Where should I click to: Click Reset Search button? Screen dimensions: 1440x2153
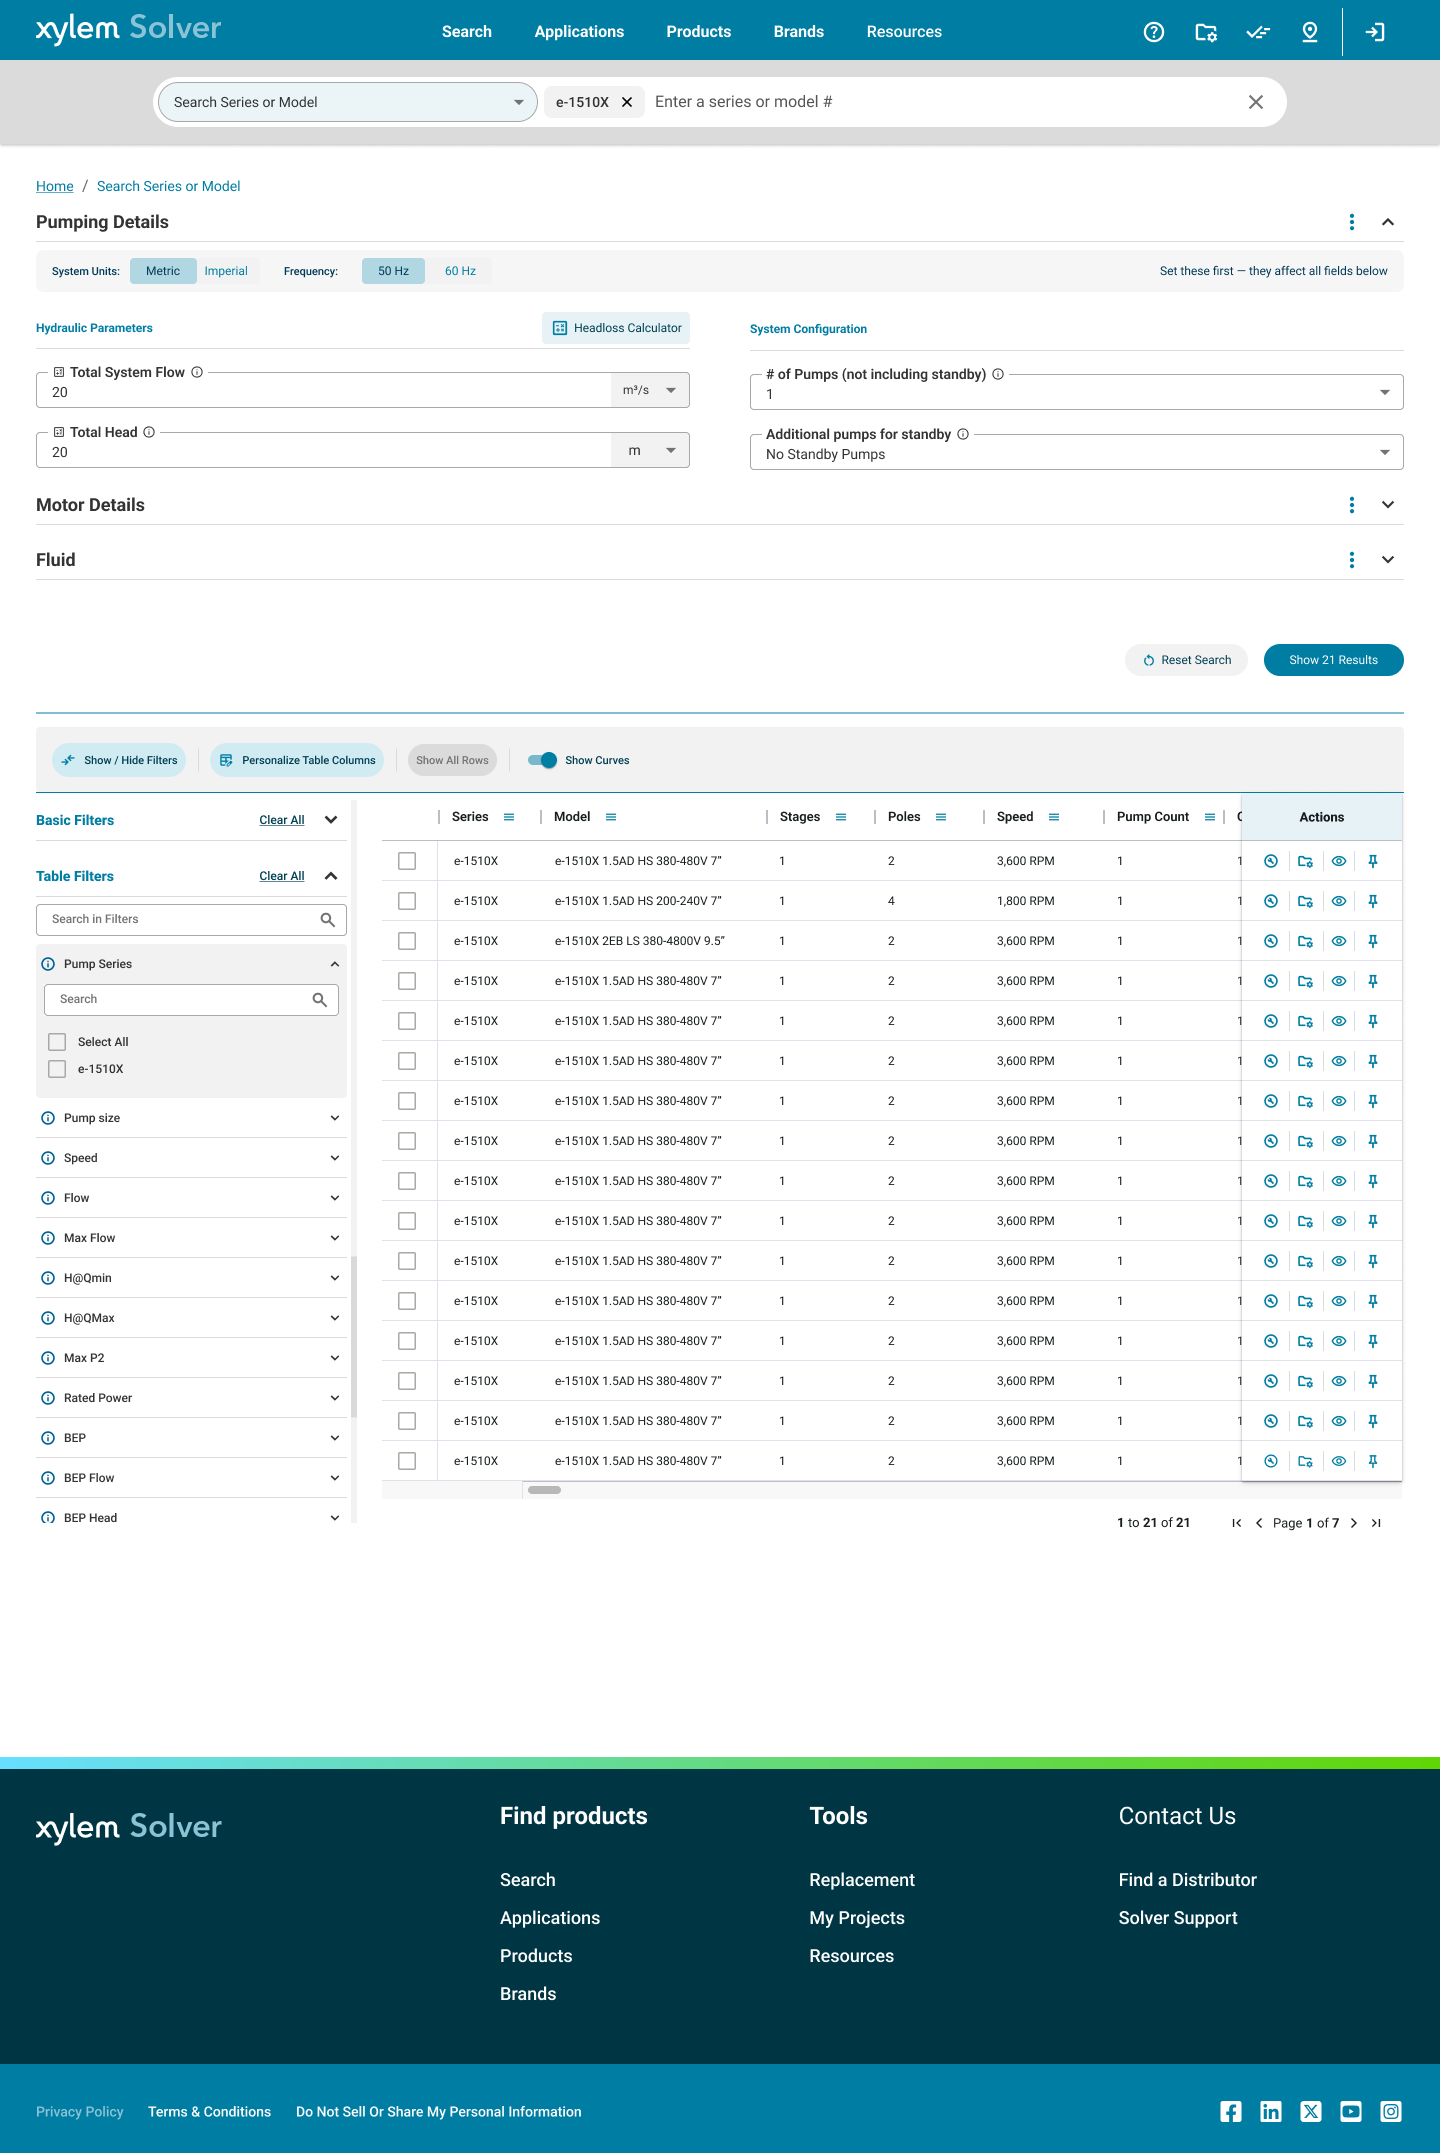(x=1186, y=660)
